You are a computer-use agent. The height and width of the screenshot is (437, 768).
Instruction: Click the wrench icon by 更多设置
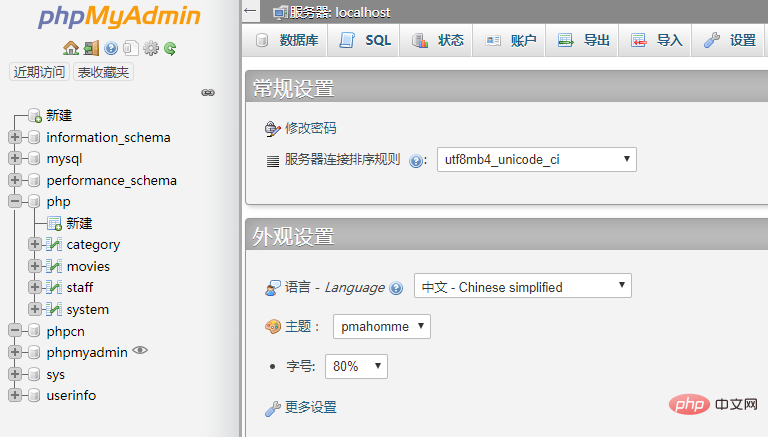tap(273, 408)
